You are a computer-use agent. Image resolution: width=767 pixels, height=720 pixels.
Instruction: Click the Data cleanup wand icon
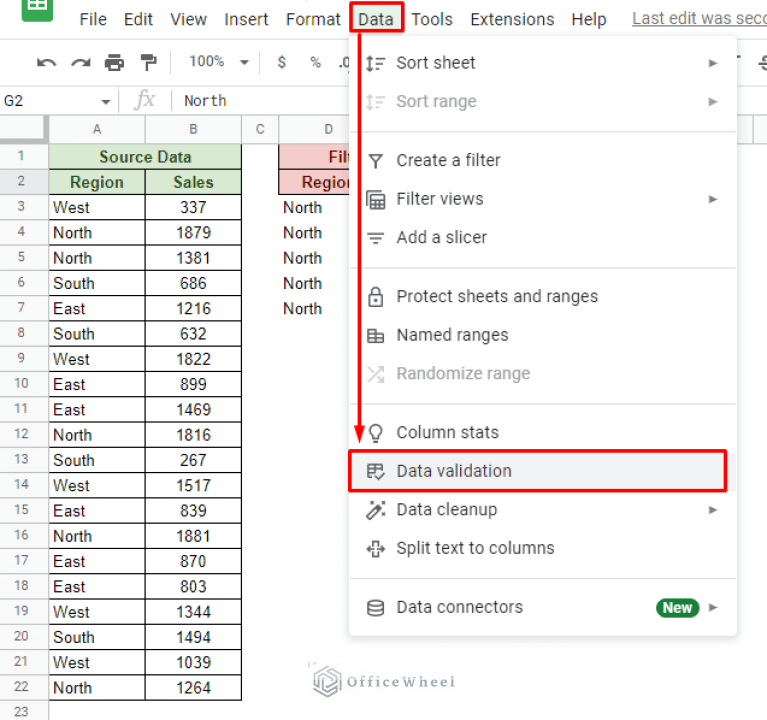[x=376, y=510]
